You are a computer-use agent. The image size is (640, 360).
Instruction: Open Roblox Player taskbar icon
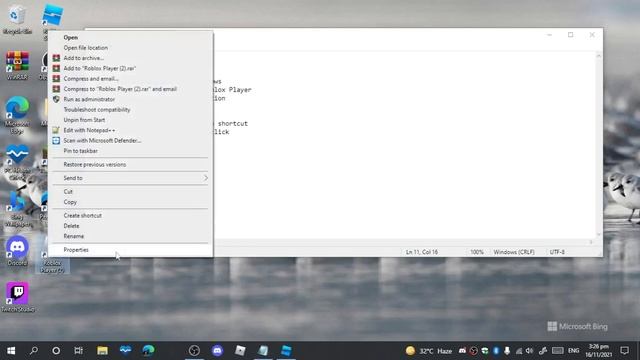tap(240, 351)
